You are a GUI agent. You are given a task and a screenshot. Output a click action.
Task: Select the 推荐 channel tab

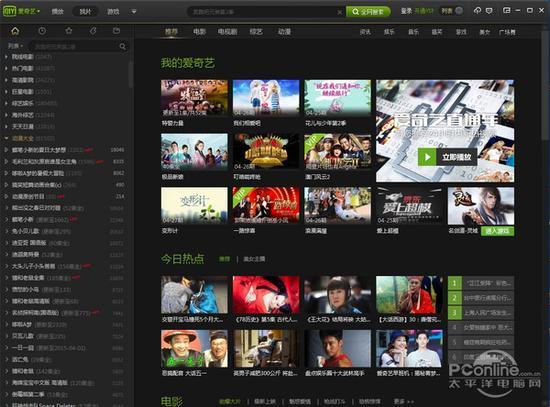171,32
